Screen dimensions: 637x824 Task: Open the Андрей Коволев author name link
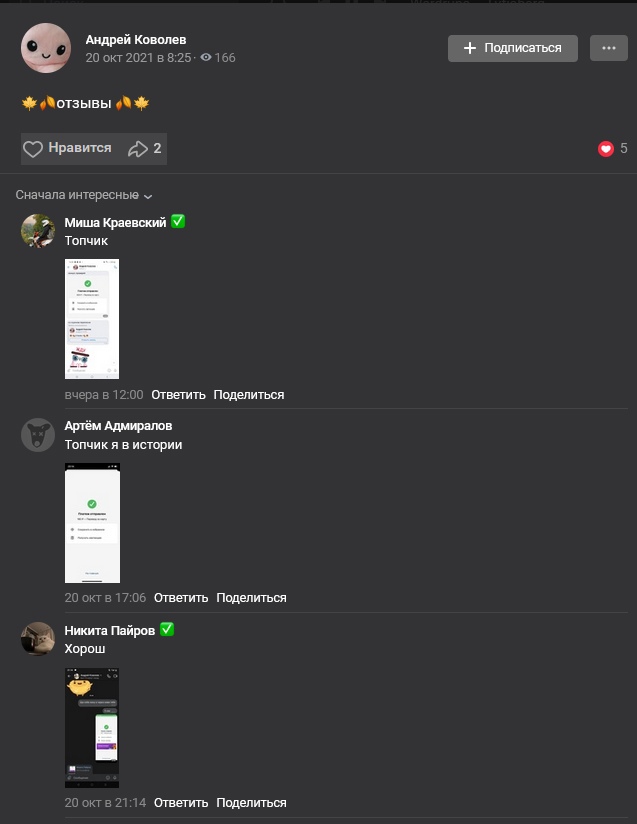point(136,39)
